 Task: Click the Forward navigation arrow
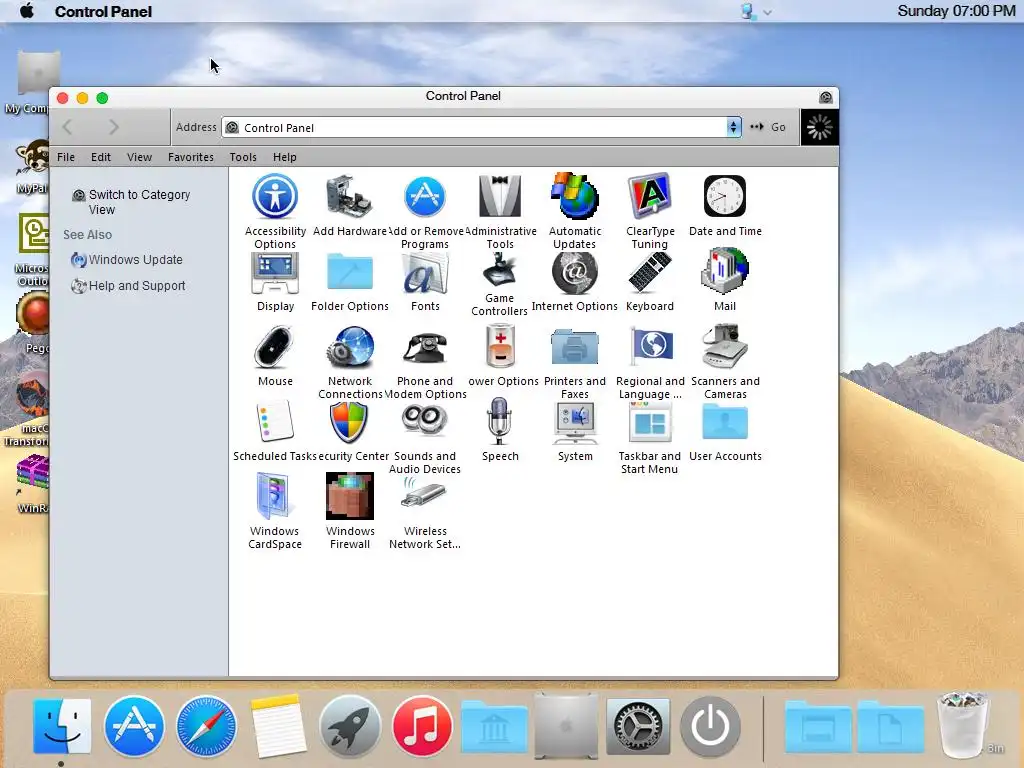114,127
